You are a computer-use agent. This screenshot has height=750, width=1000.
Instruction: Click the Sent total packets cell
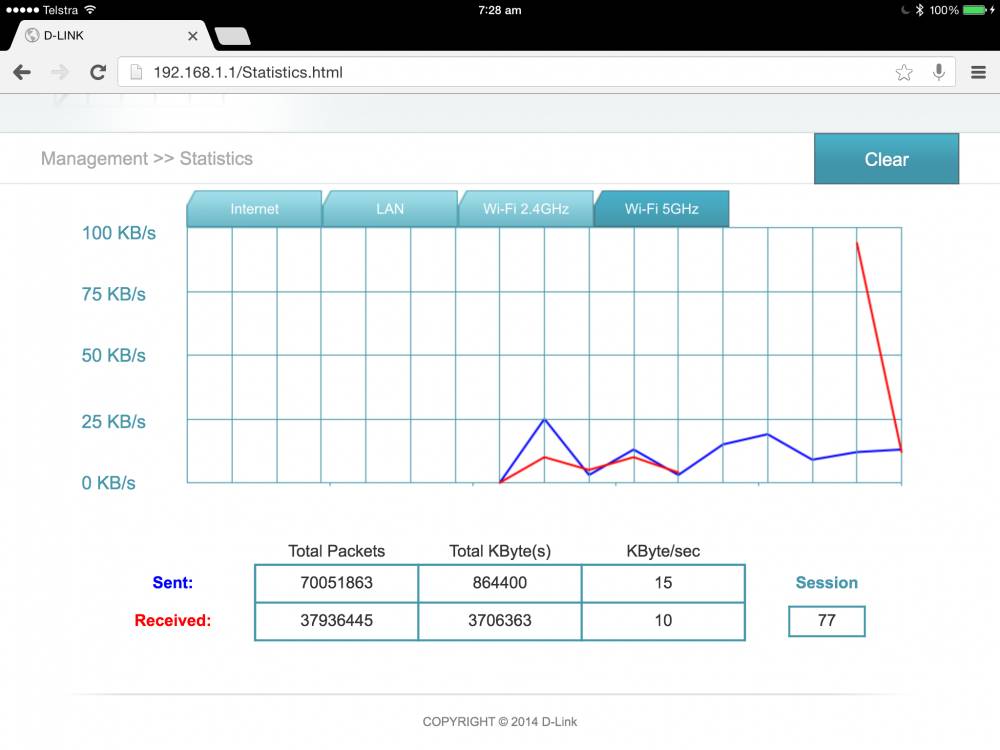pyautogui.click(x=336, y=583)
